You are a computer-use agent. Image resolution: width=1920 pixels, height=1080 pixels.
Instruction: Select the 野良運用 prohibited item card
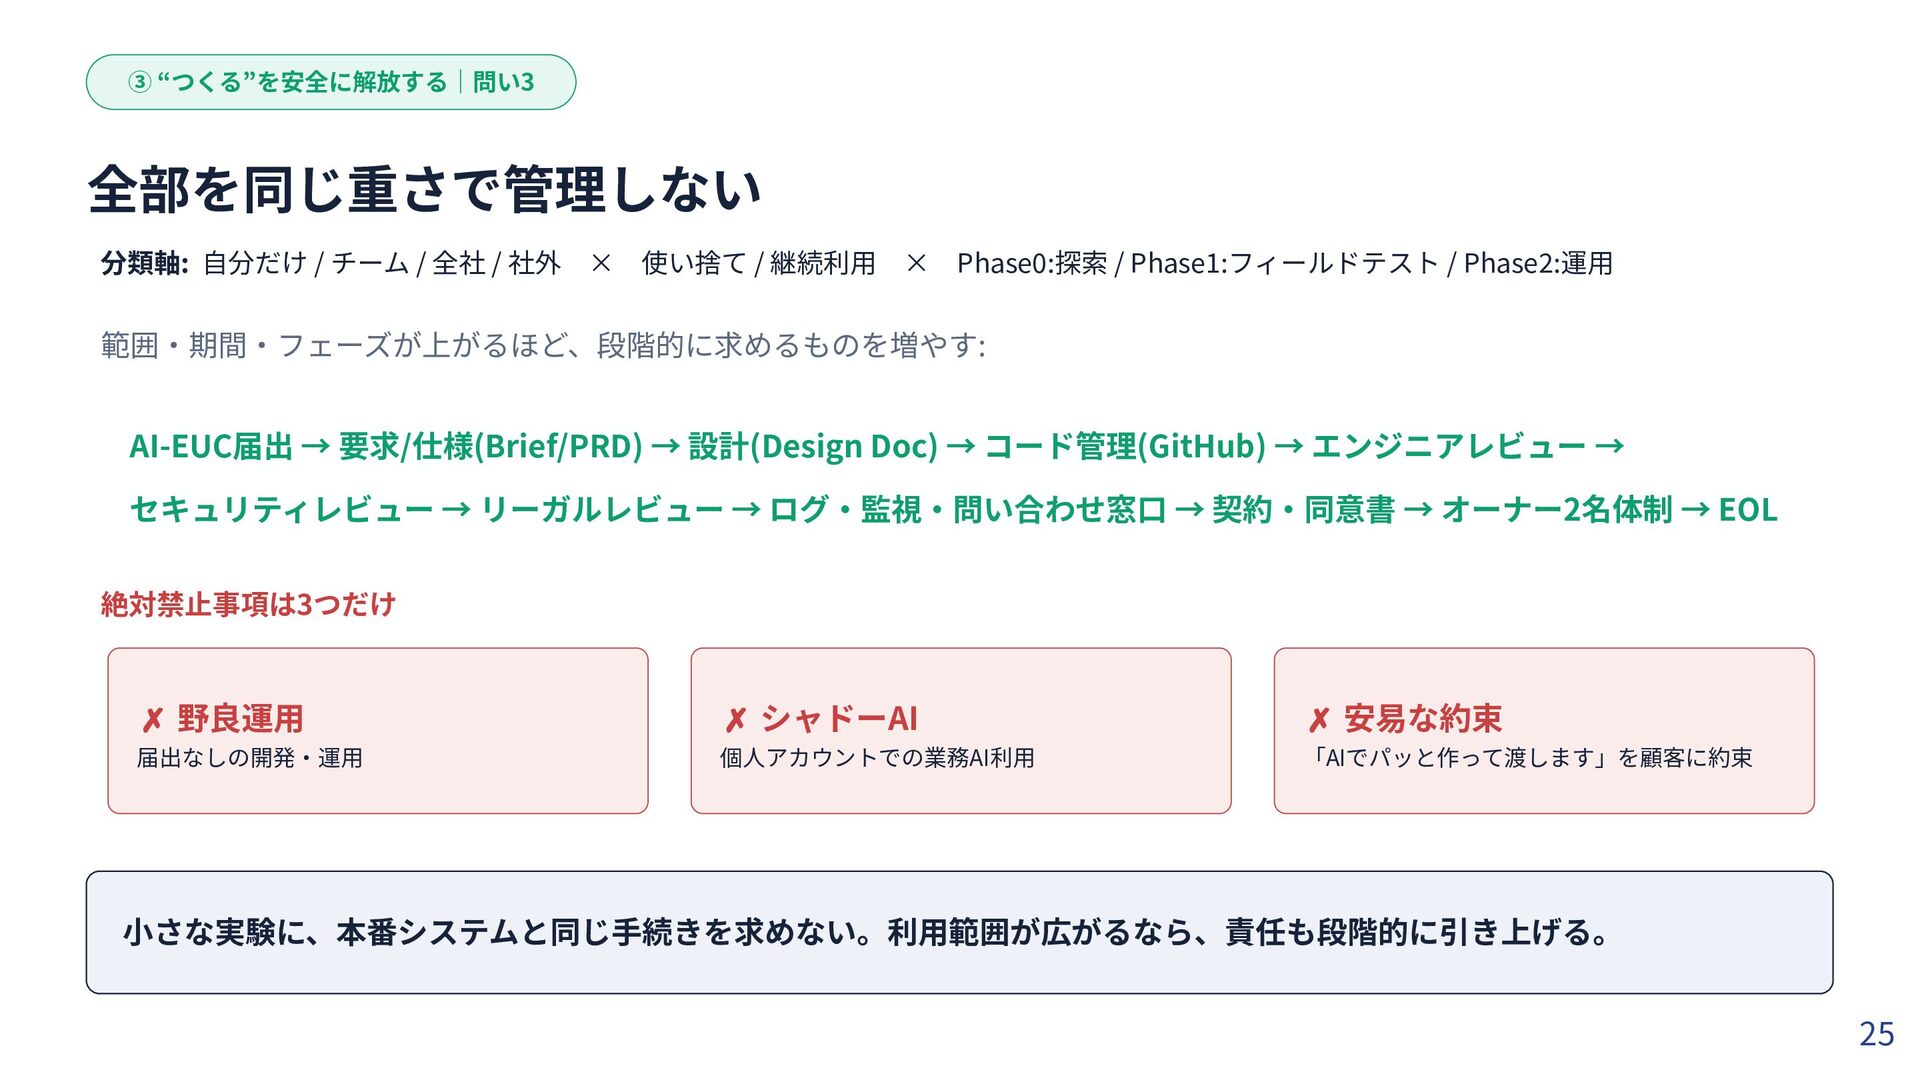(x=378, y=731)
